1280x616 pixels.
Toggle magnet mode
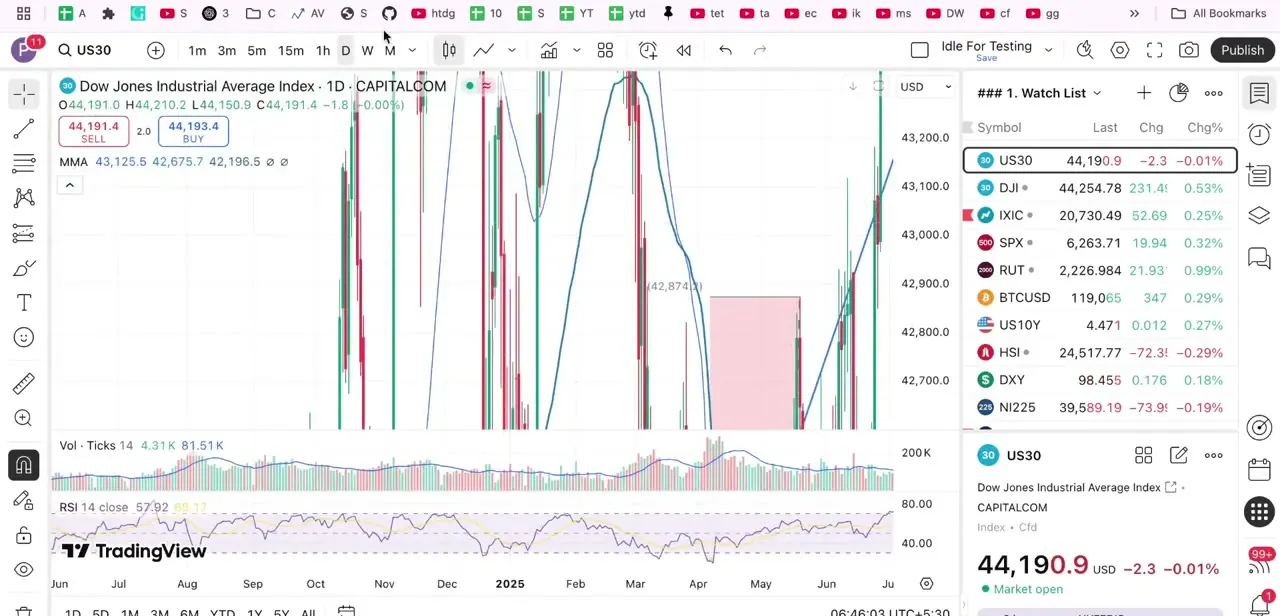[24, 465]
